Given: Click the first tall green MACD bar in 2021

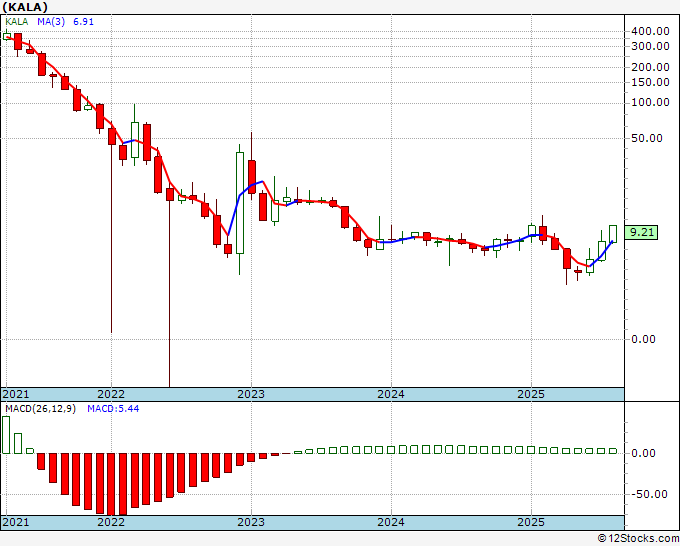Looking at the screenshot, I should (6, 435).
